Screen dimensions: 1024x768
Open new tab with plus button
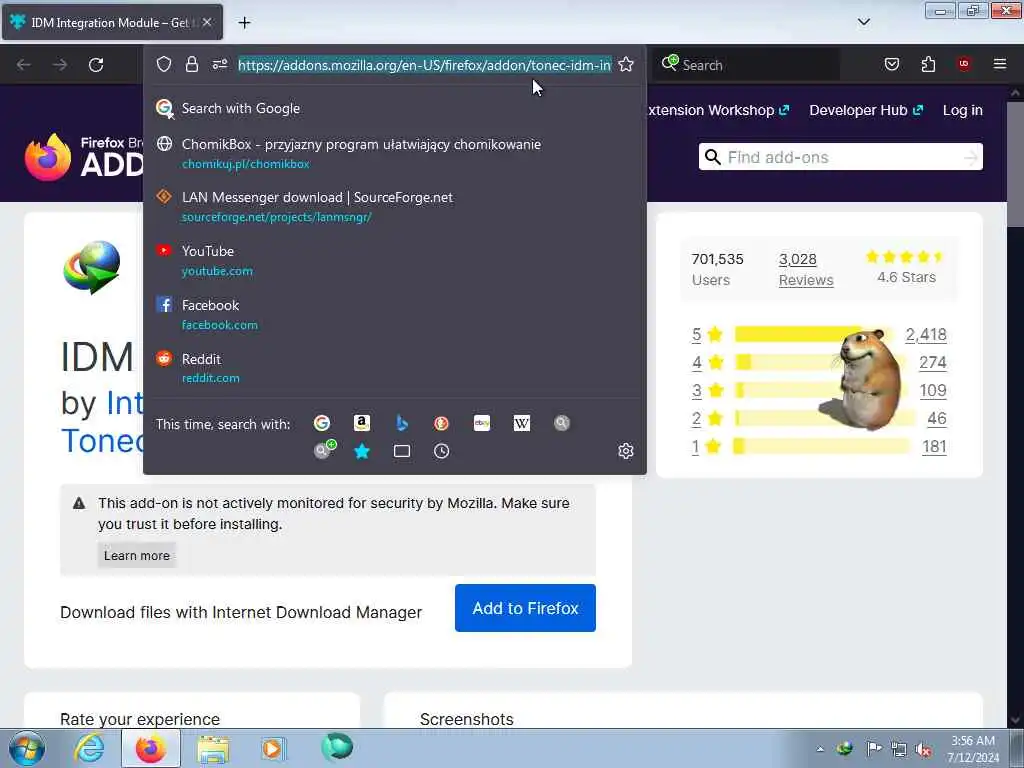(244, 23)
